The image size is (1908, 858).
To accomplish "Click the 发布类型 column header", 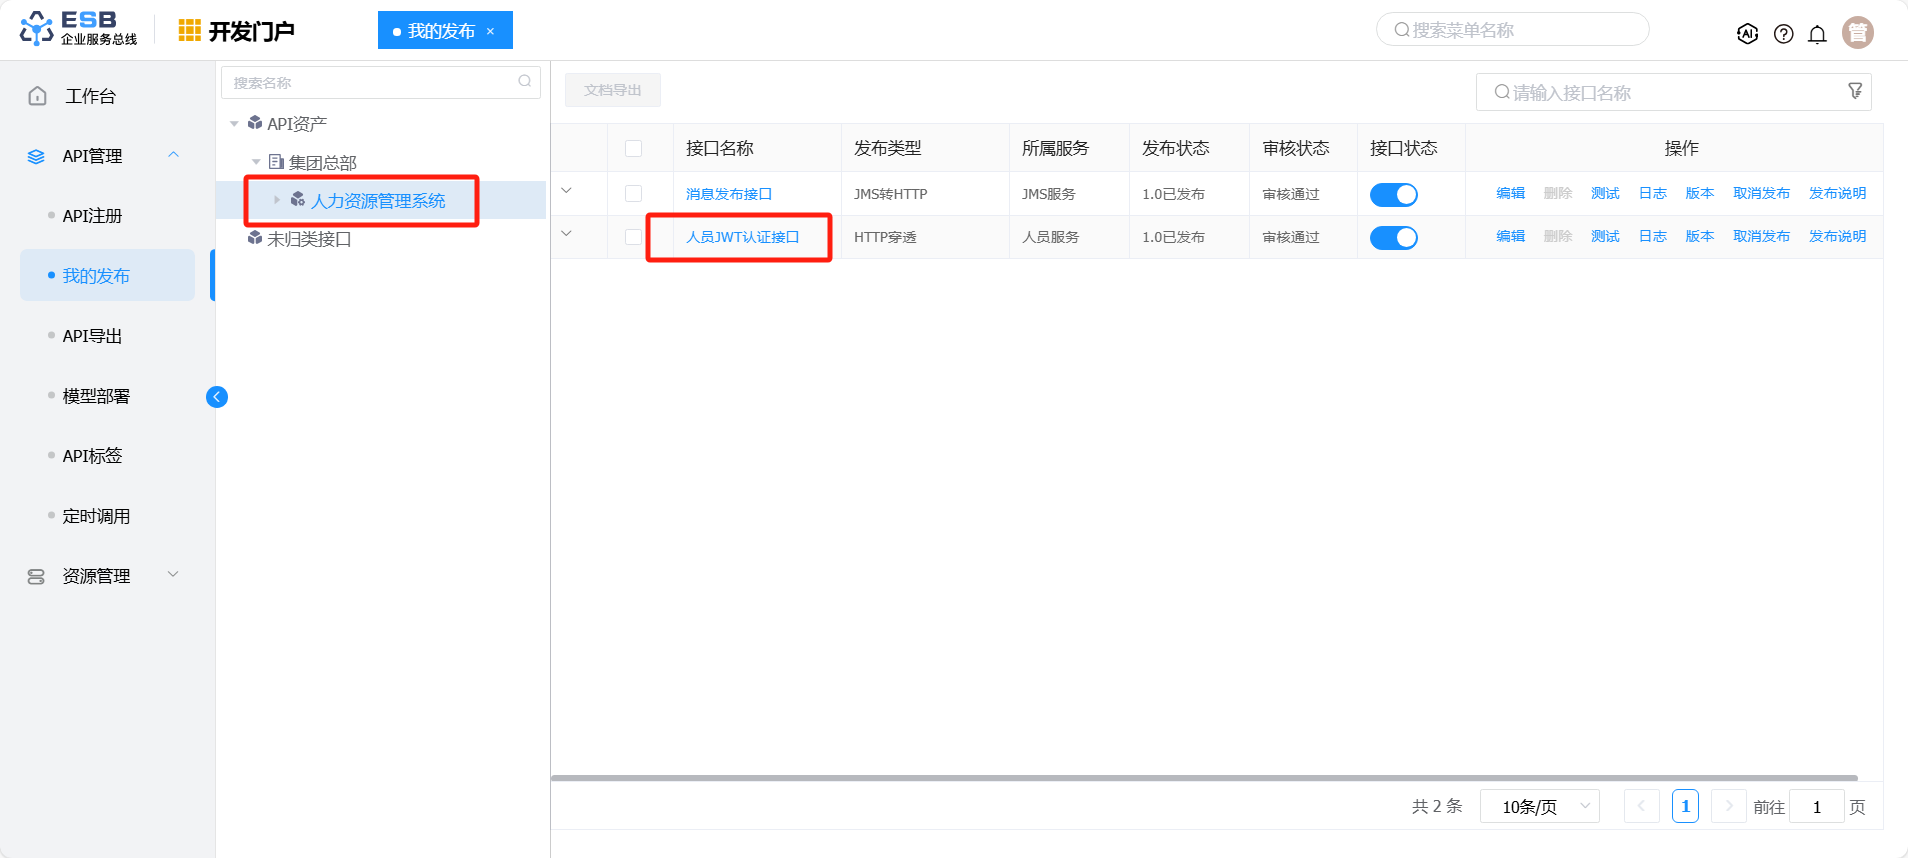I will 888,148.
